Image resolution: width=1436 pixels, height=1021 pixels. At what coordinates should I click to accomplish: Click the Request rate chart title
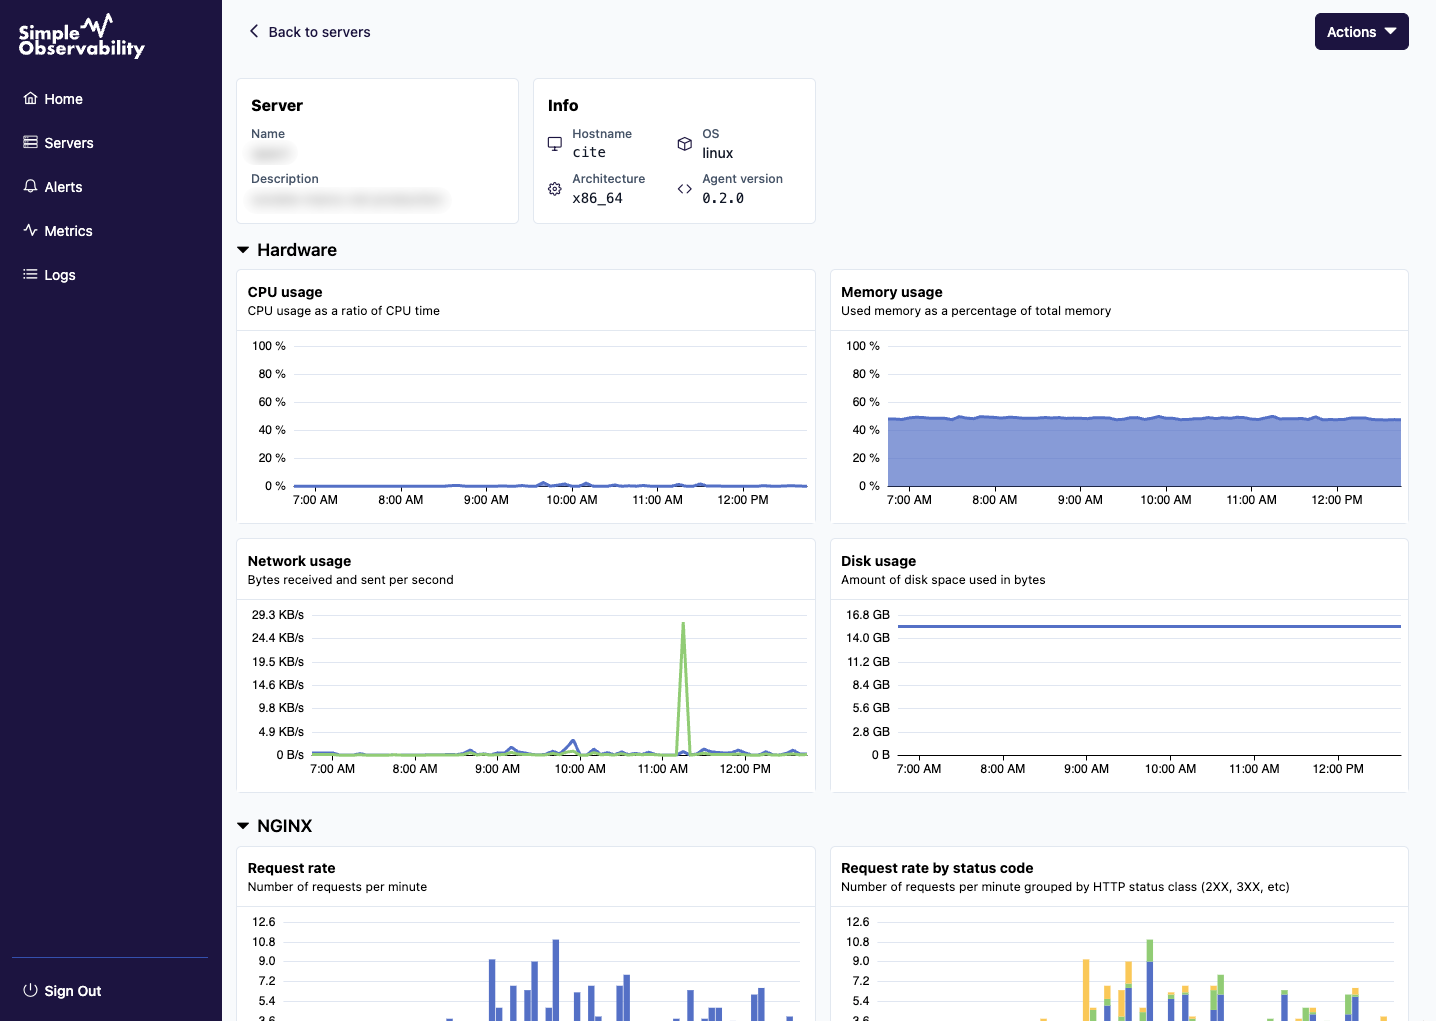pyautogui.click(x=291, y=868)
